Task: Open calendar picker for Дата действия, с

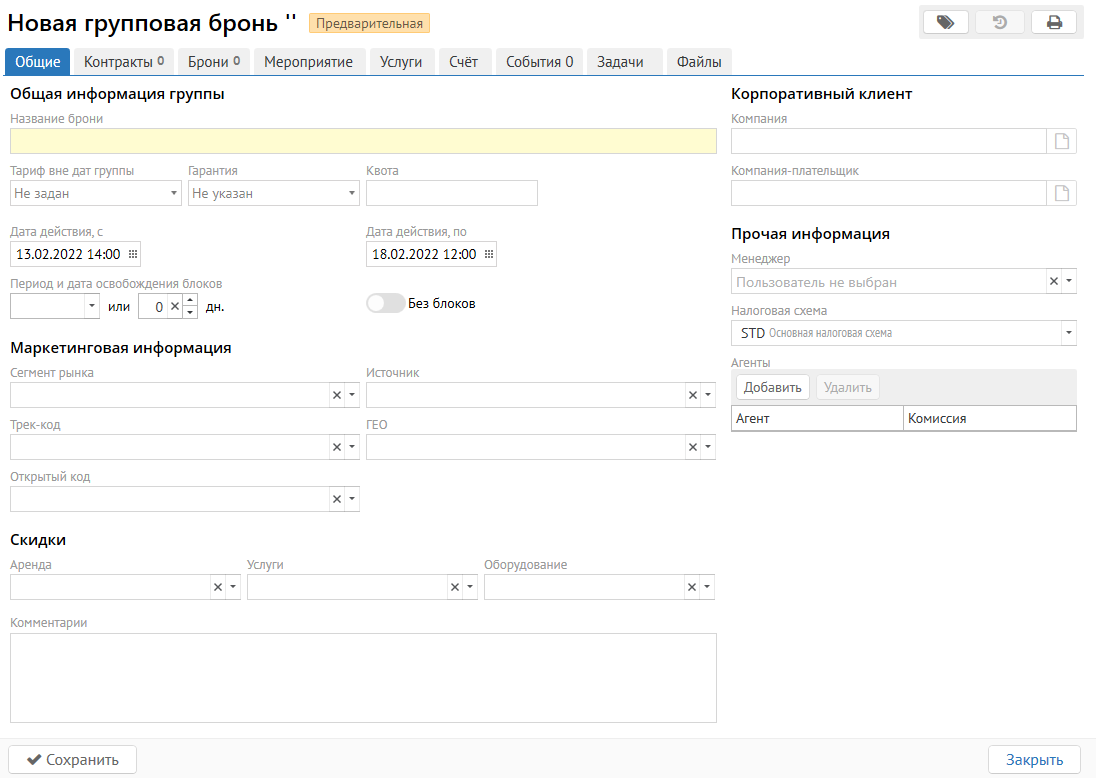Action: click(x=132, y=255)
